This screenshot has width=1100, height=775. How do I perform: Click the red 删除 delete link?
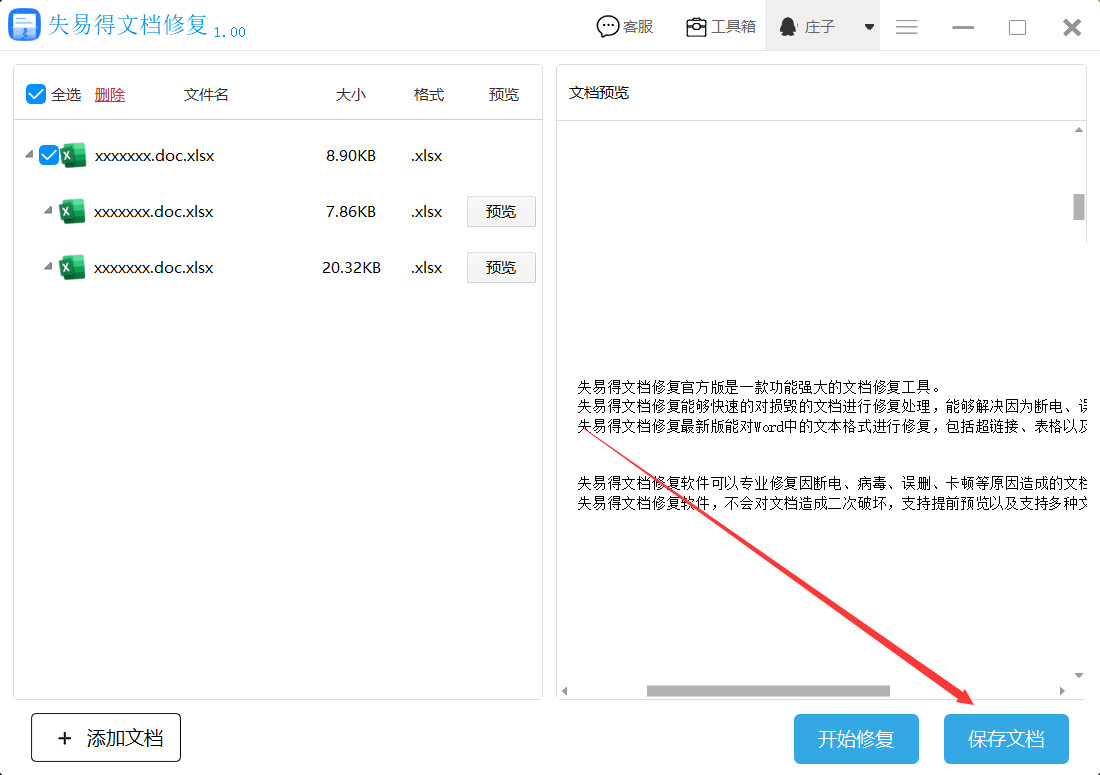coord(109,95)
